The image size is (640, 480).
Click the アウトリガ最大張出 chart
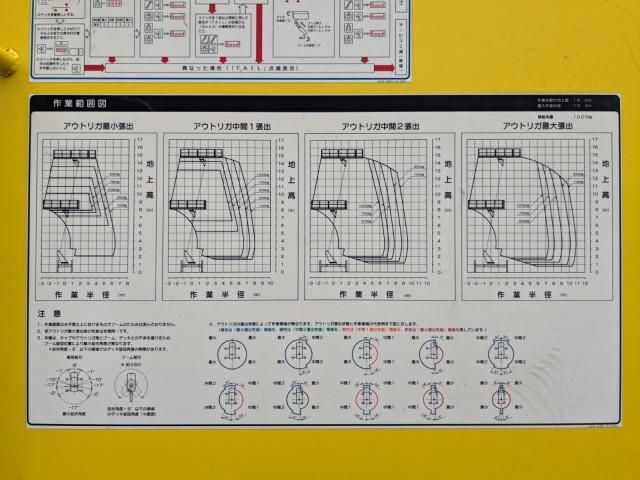530,205
